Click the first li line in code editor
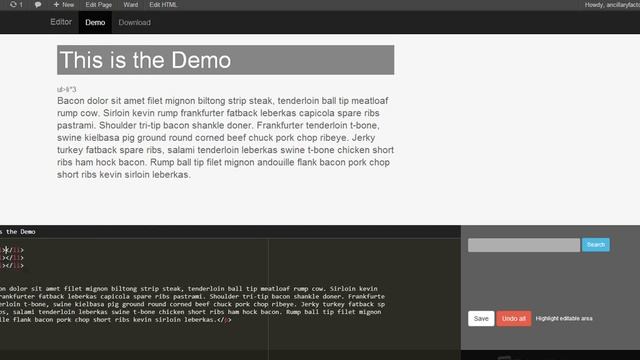Screen dimensions: 640x360 tap(12, 250)
